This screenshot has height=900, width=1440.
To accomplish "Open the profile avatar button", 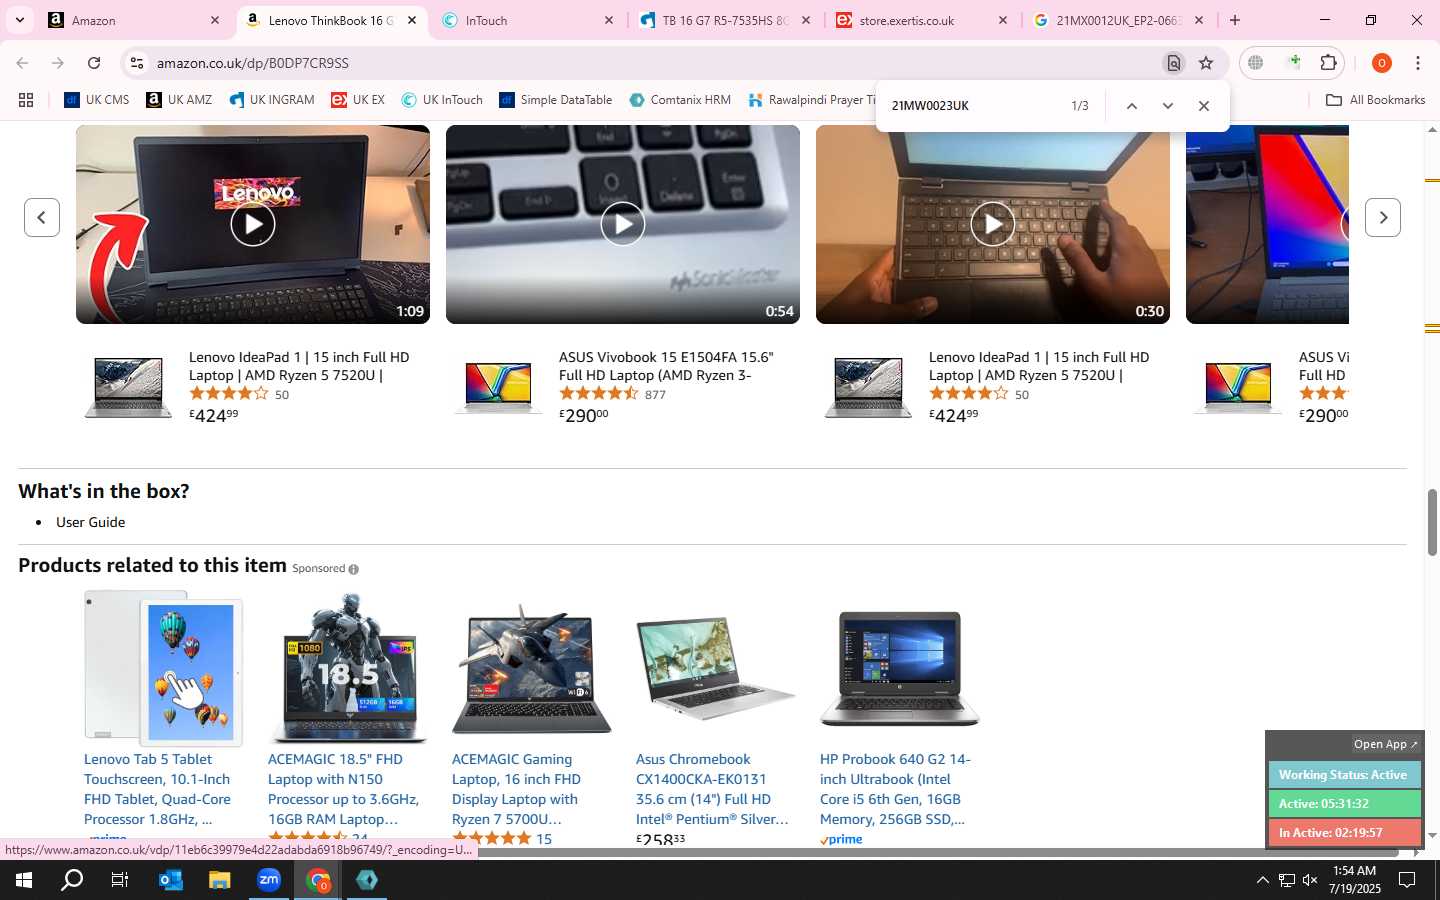I will (1382, 63).
